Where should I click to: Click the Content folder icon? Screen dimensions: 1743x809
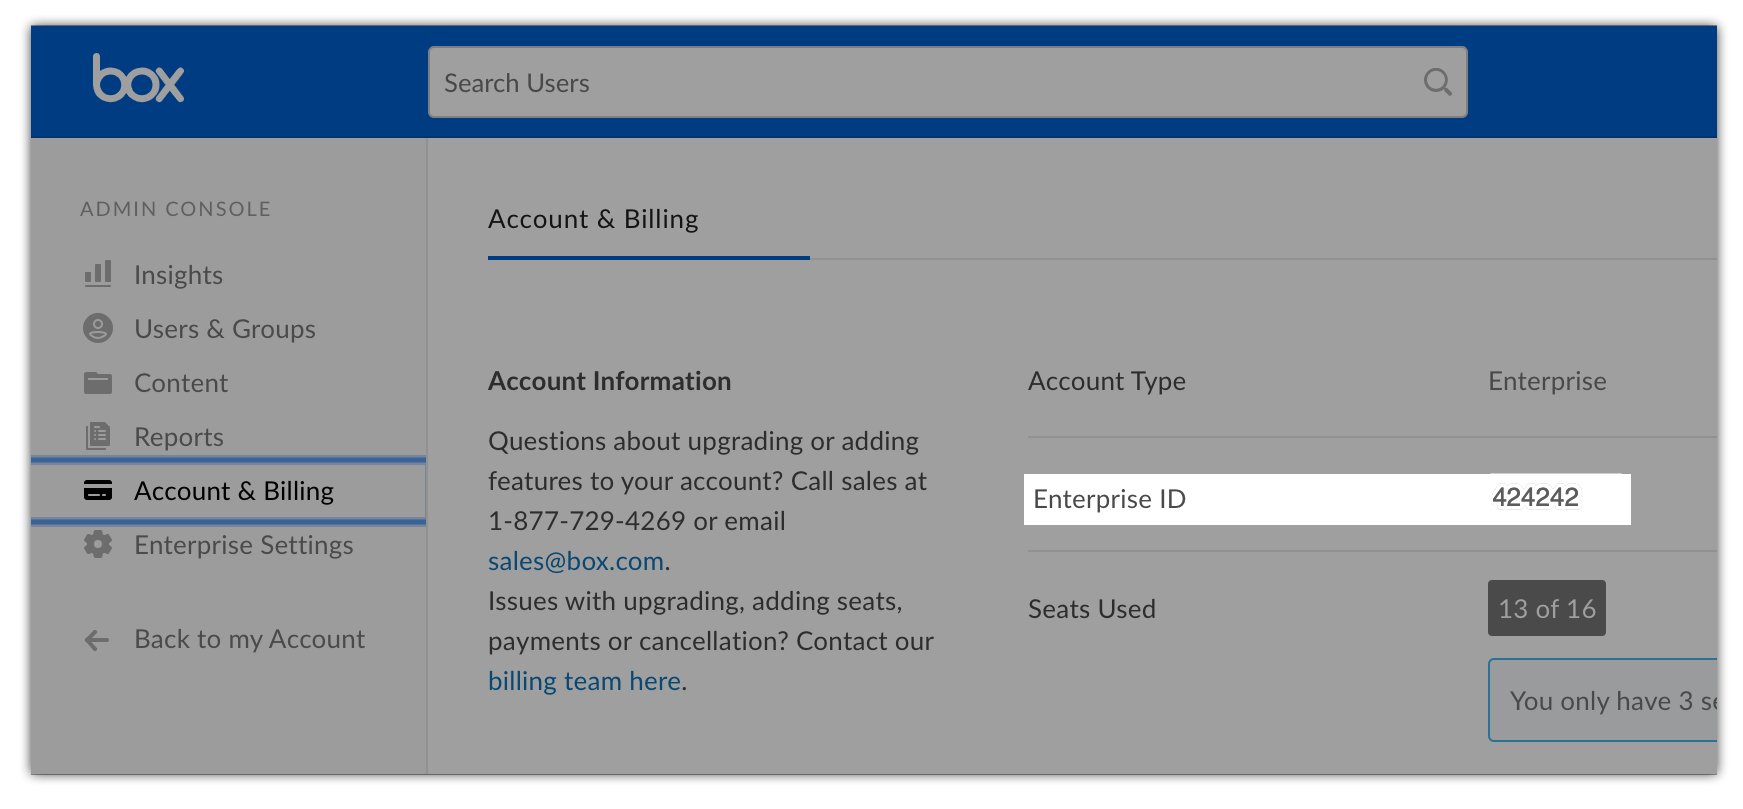click(98, 383)
